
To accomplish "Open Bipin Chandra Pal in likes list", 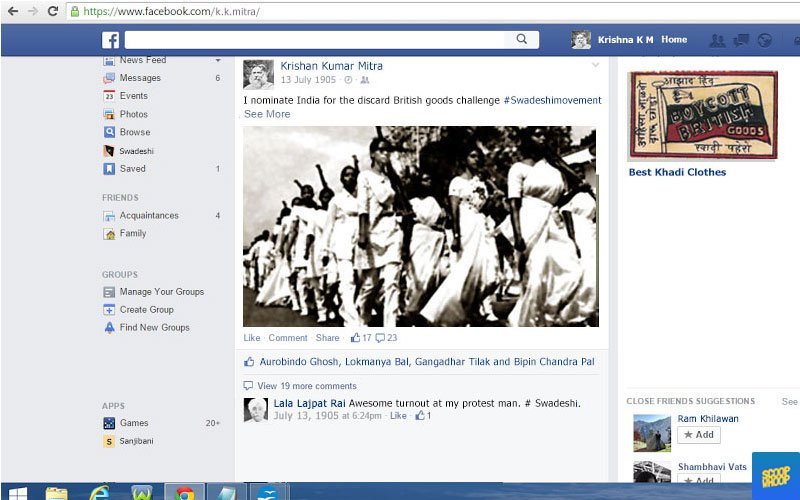I will tap(554, 362).
